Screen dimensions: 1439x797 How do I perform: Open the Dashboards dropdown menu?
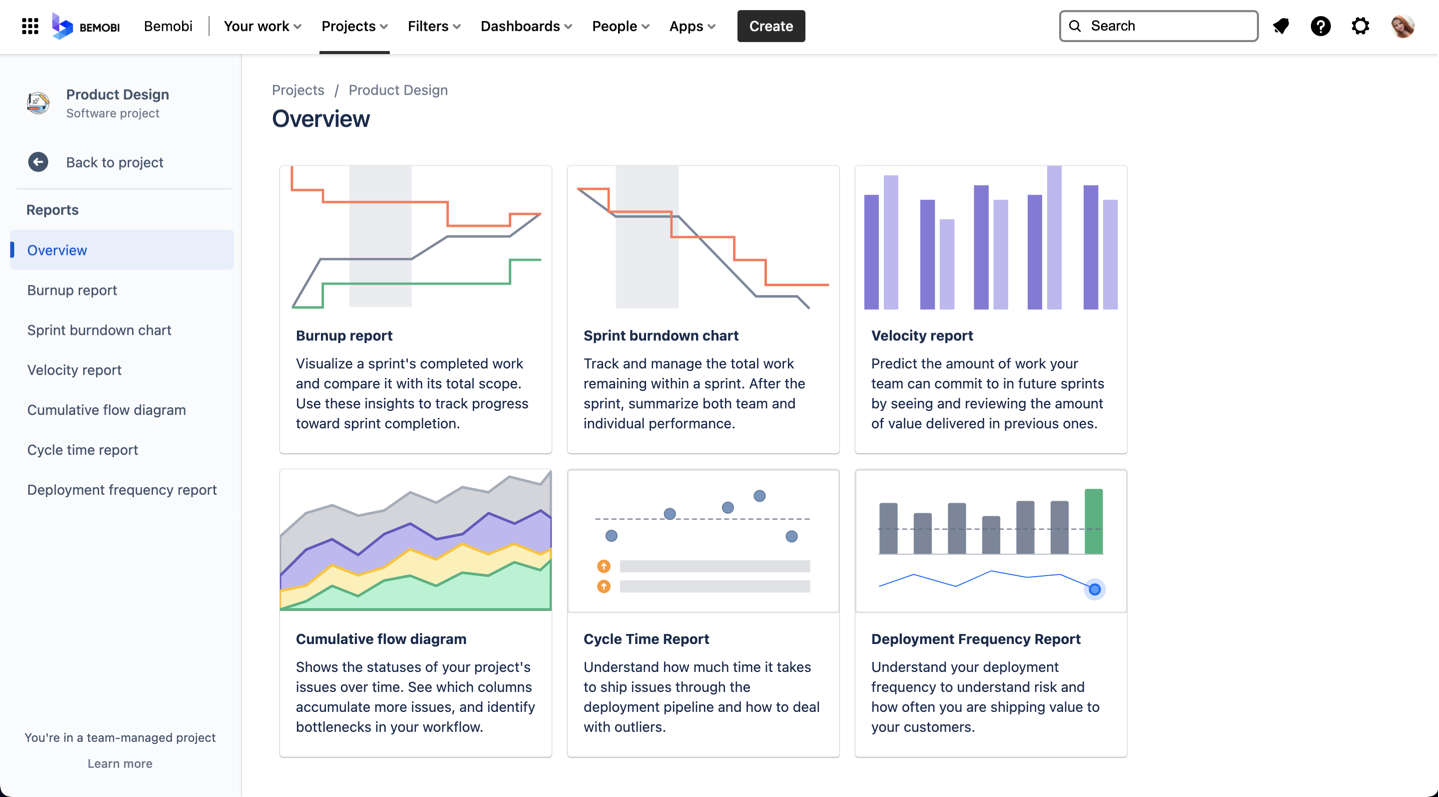click(x=526, y=26)
